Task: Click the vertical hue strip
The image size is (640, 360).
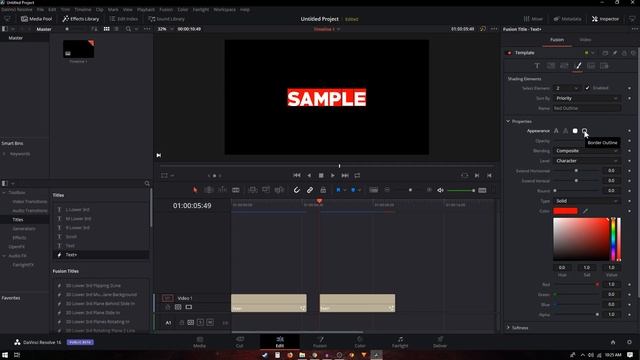Action: point(613,239)
